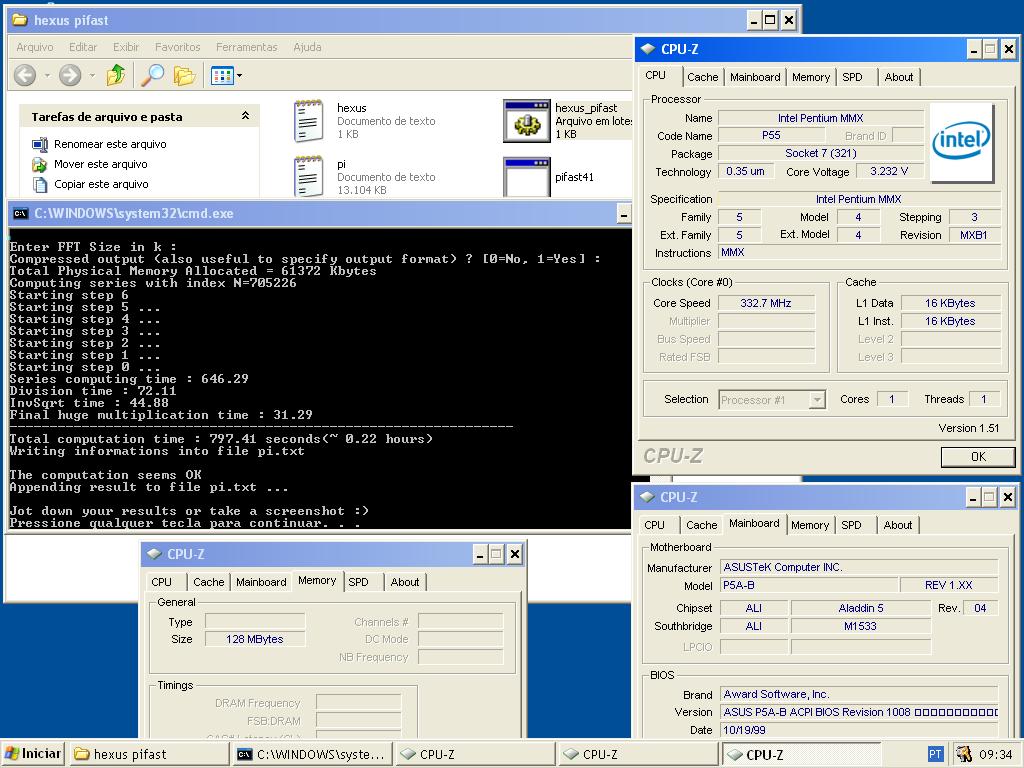The image size is (1024, 768).
Task: Click Renomear este arquivo icon
Action: [x=40, y=144]
